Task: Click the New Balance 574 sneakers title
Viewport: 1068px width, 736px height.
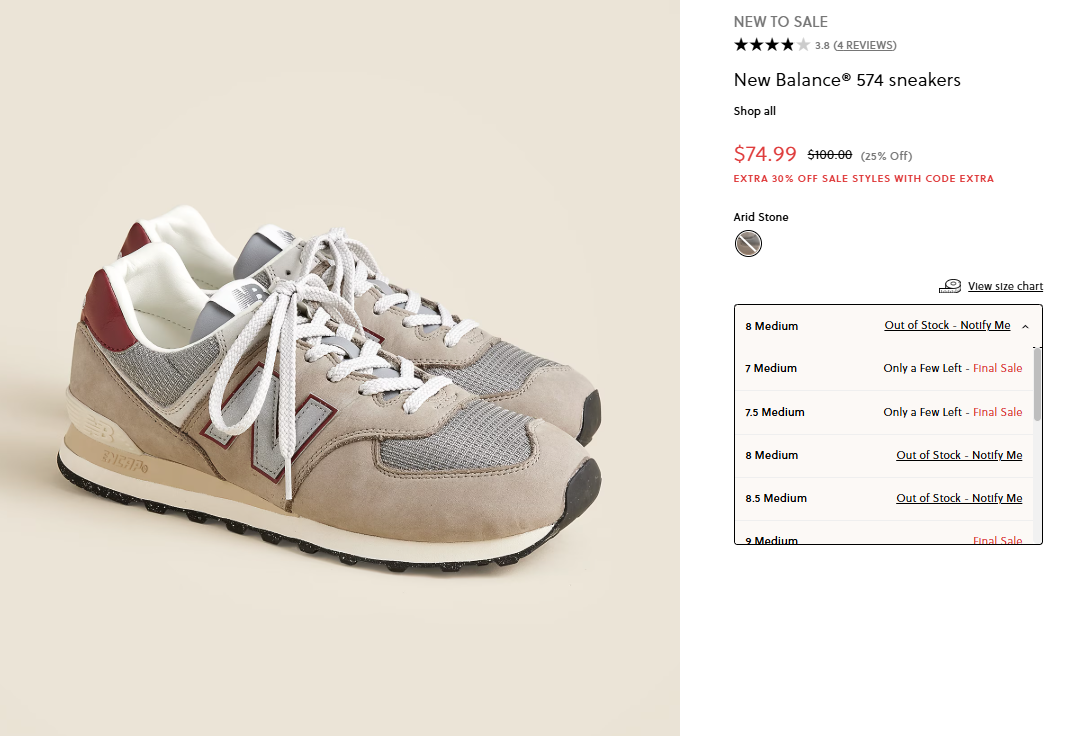Action: (x=847, y=80)
